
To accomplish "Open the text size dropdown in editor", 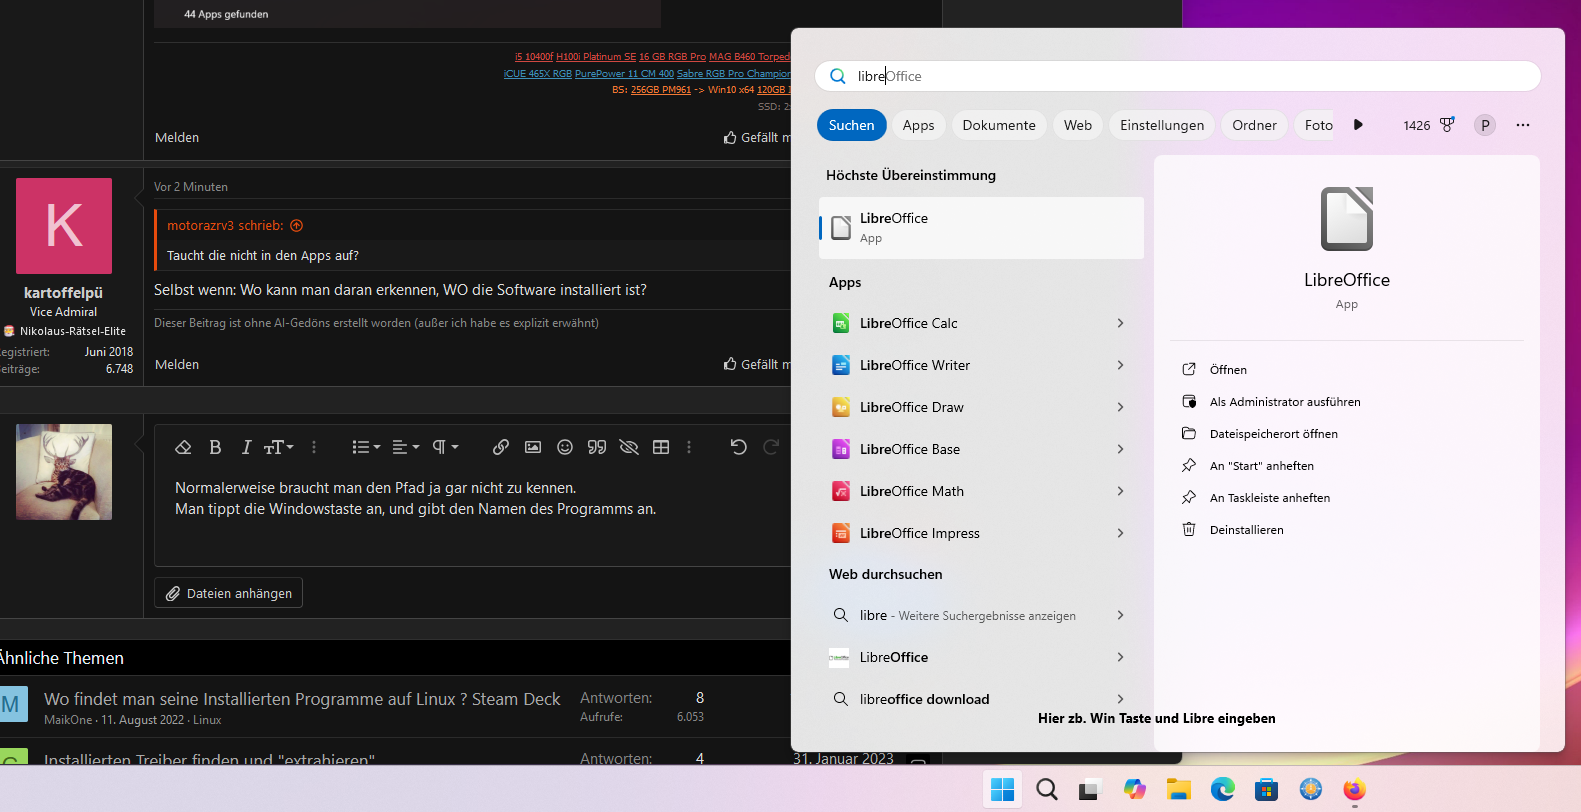I will point(278,447).
